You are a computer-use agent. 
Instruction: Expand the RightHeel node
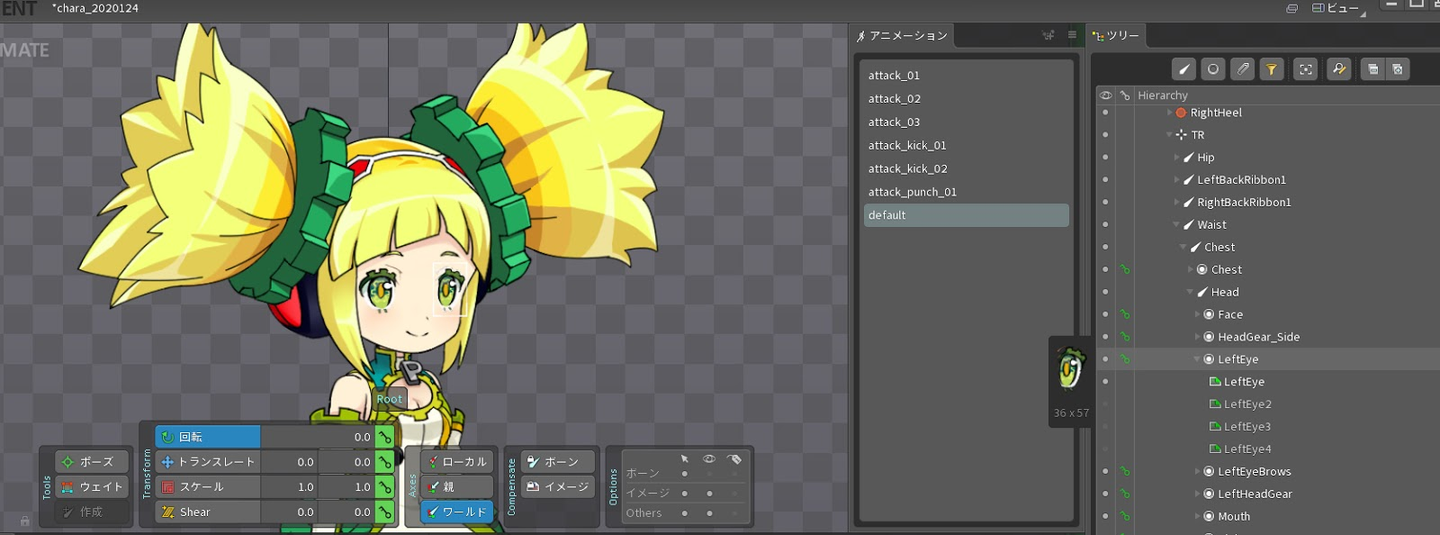pos(1170,113)
